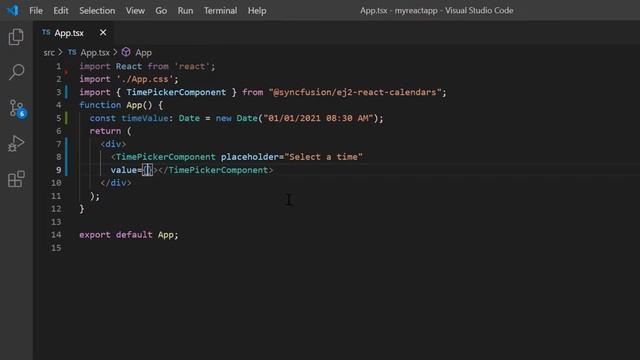Click the closing </div> tag
The height and width of the screenshot is (360, 640).
pyautogui.click(x=116, y=183)
